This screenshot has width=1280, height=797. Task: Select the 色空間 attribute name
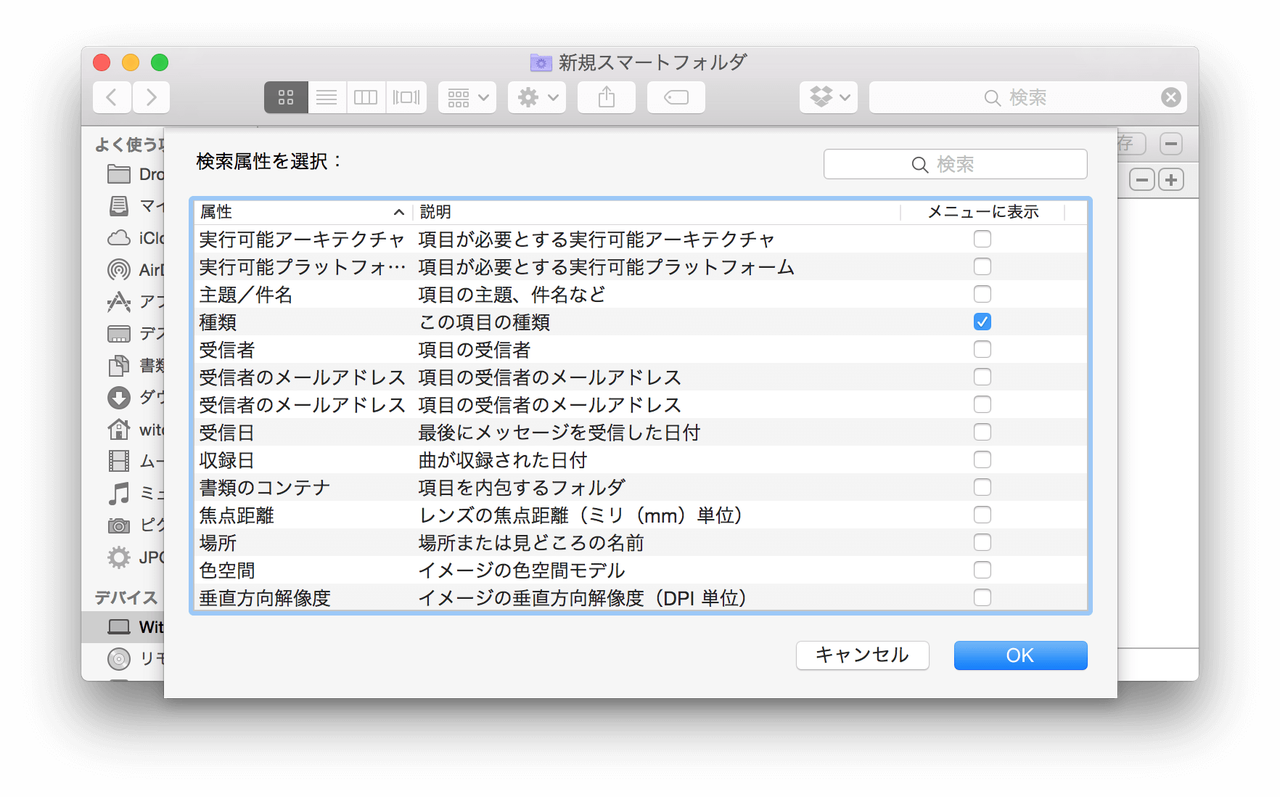227,571
